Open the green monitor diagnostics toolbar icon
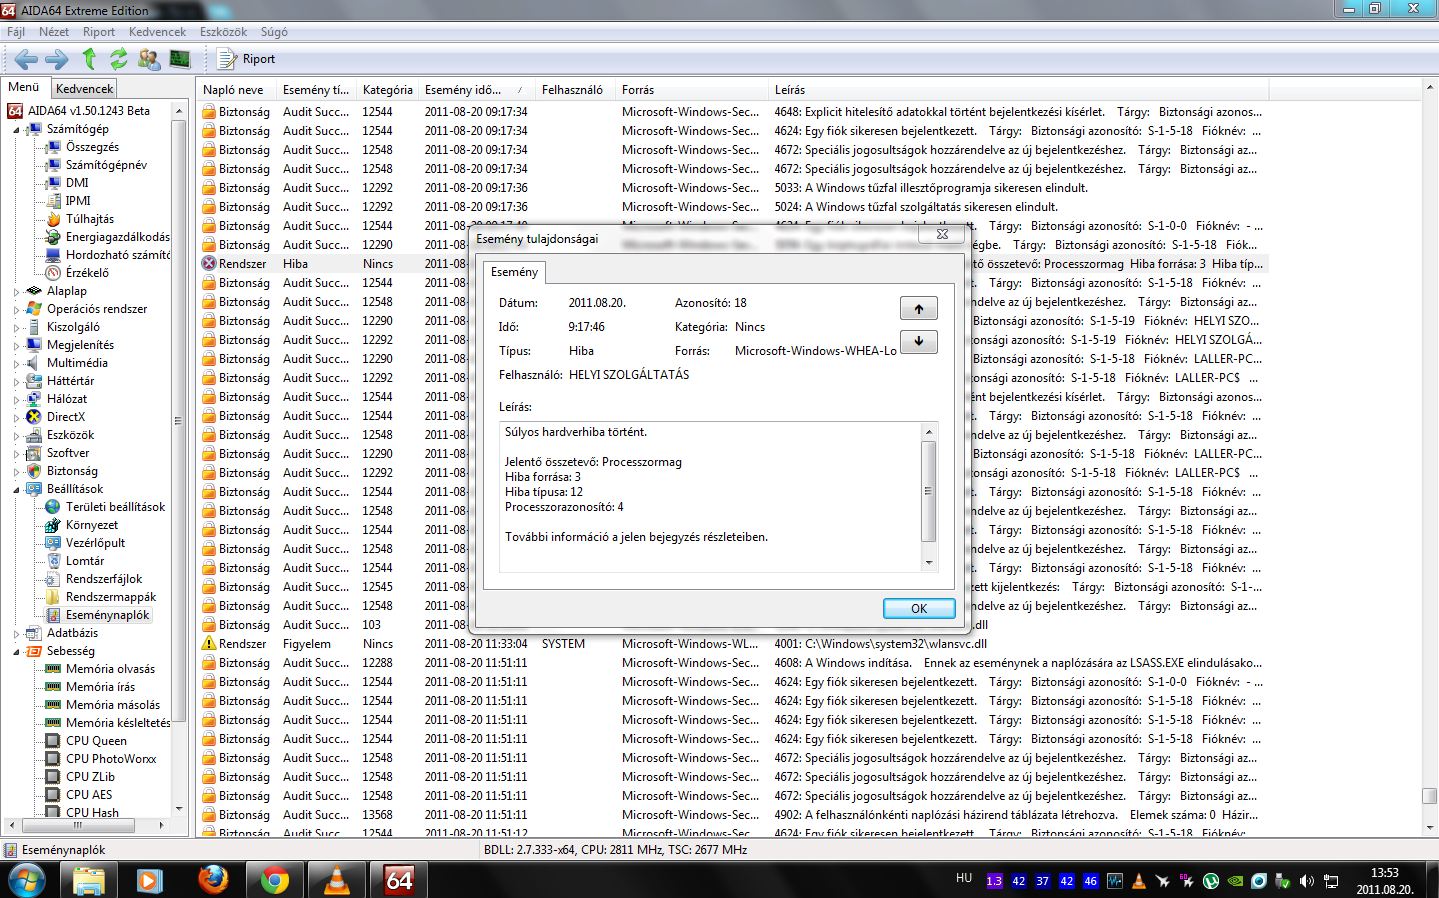This screenshot has width=1439, height=898. point(179,59)
